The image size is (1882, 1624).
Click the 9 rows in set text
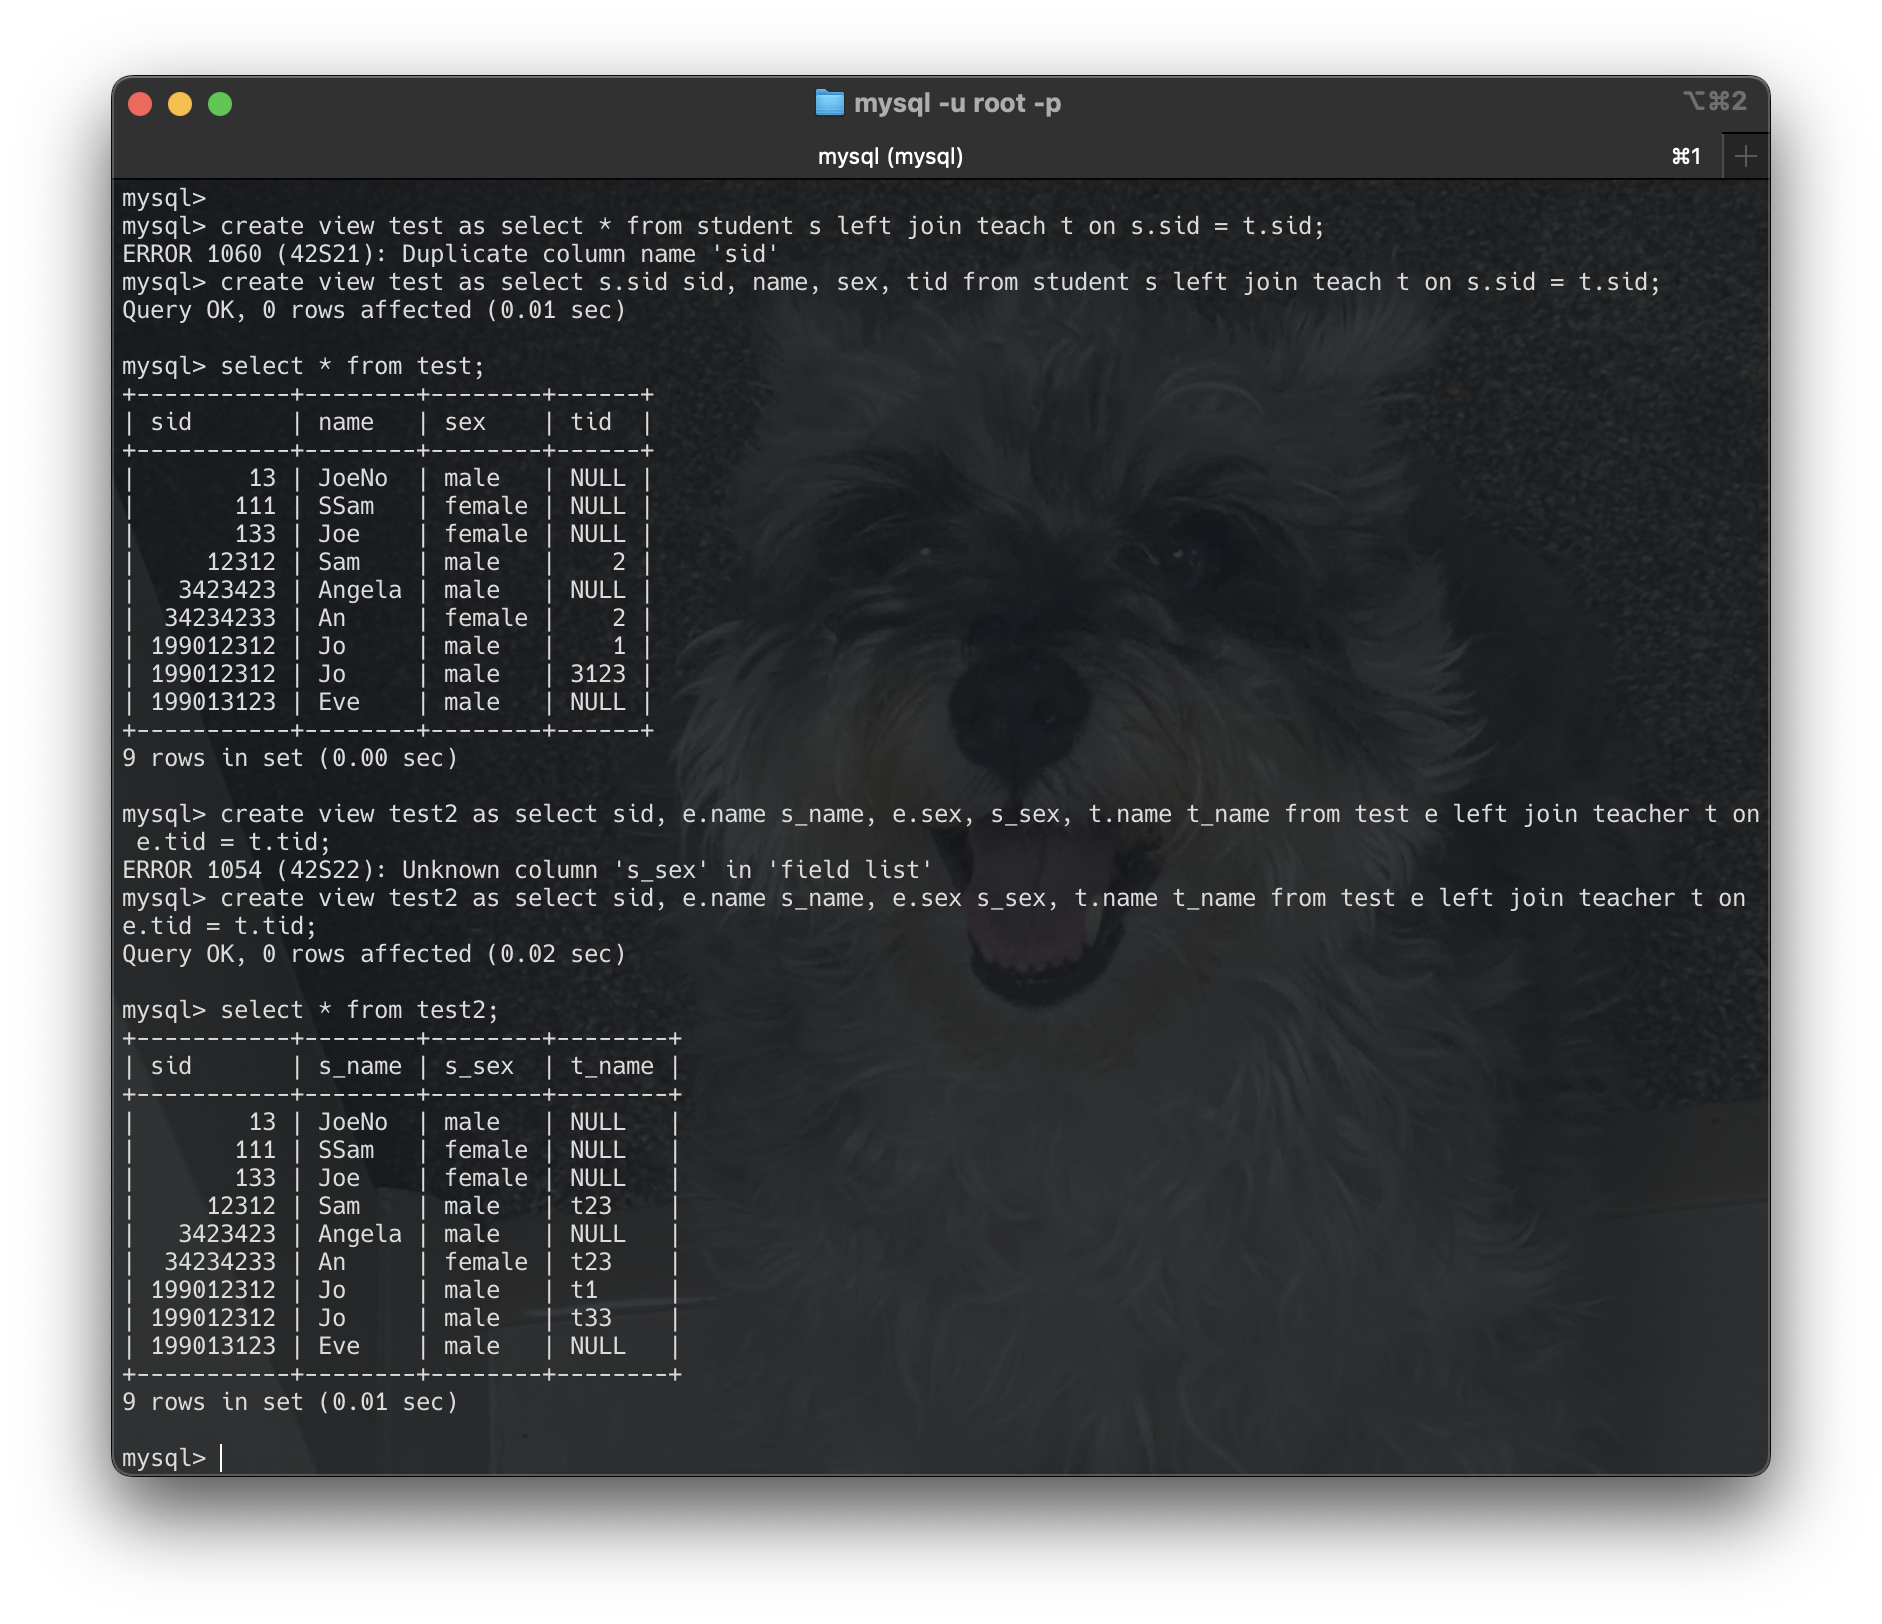coord(289,758)
